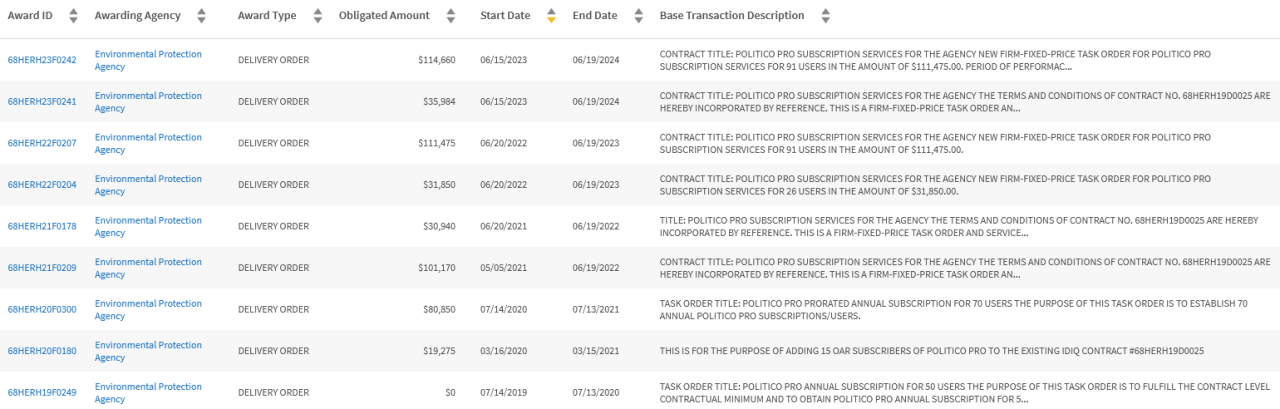
Task: Open Environmental Protection Agency link for 68HERH23F0242
Action: (148, 60)
